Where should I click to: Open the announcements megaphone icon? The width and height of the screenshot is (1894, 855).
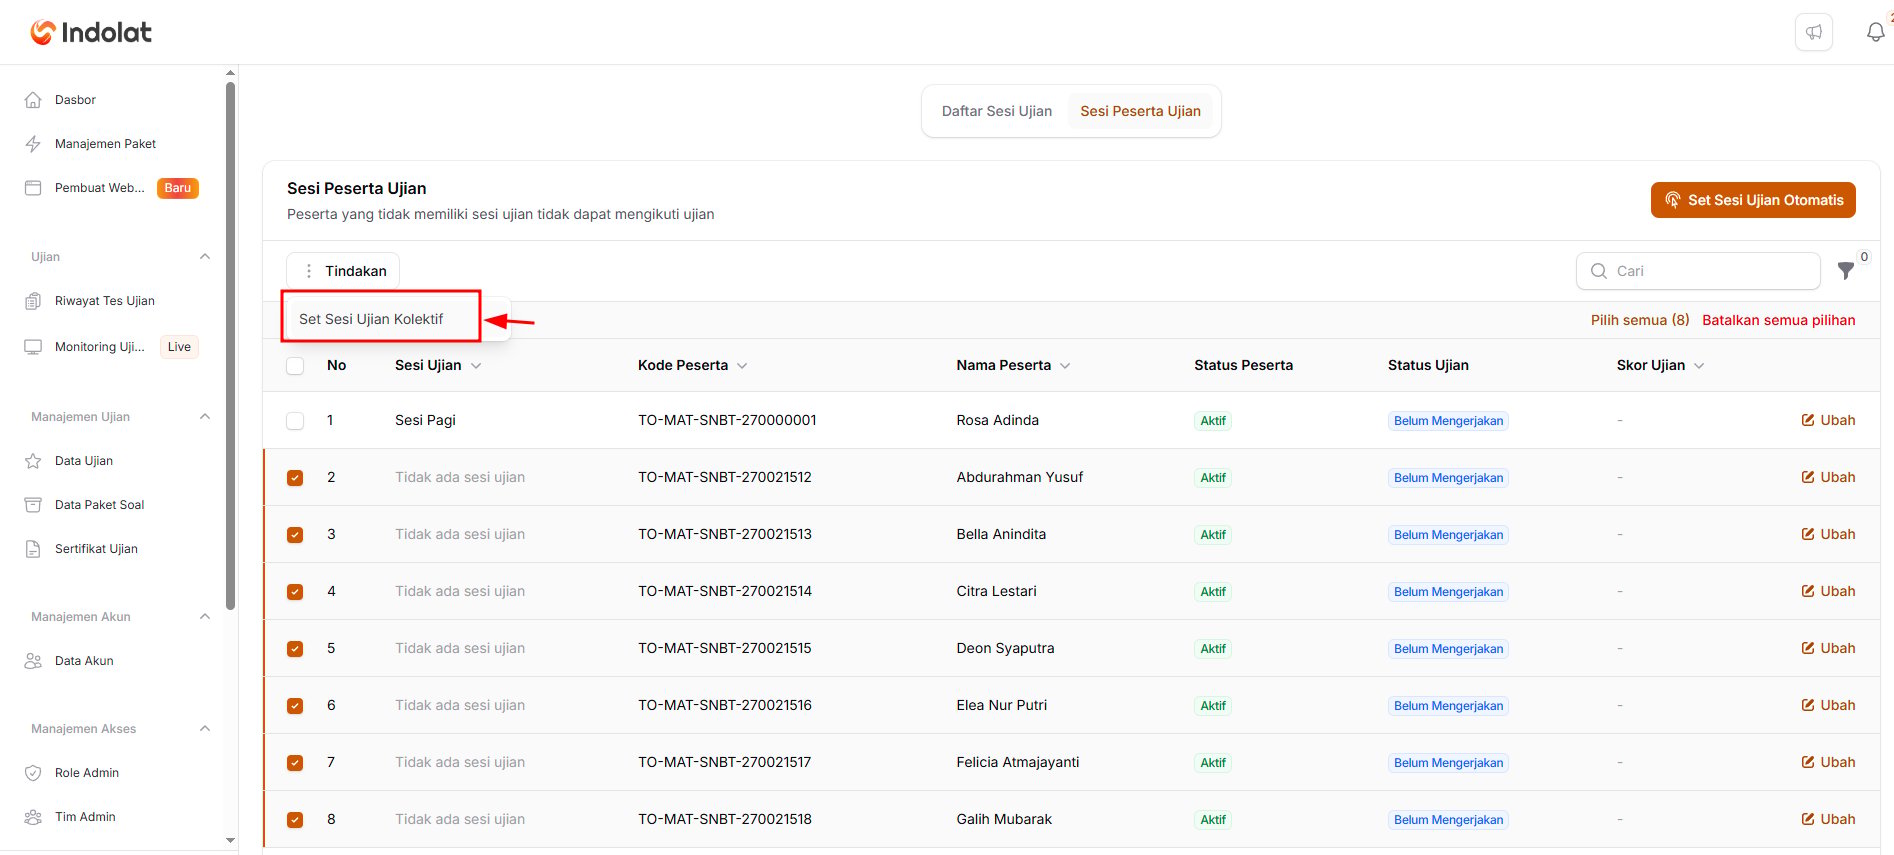coord(1814,32)
